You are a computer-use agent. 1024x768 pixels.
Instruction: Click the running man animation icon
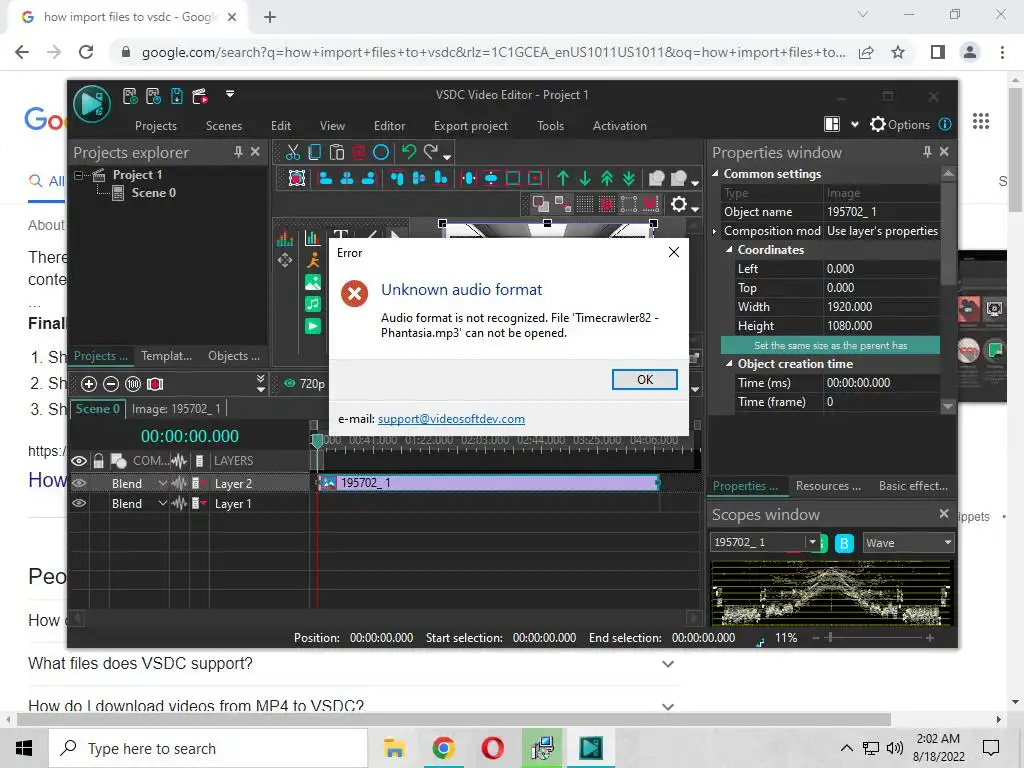click(x=313, y=260)
